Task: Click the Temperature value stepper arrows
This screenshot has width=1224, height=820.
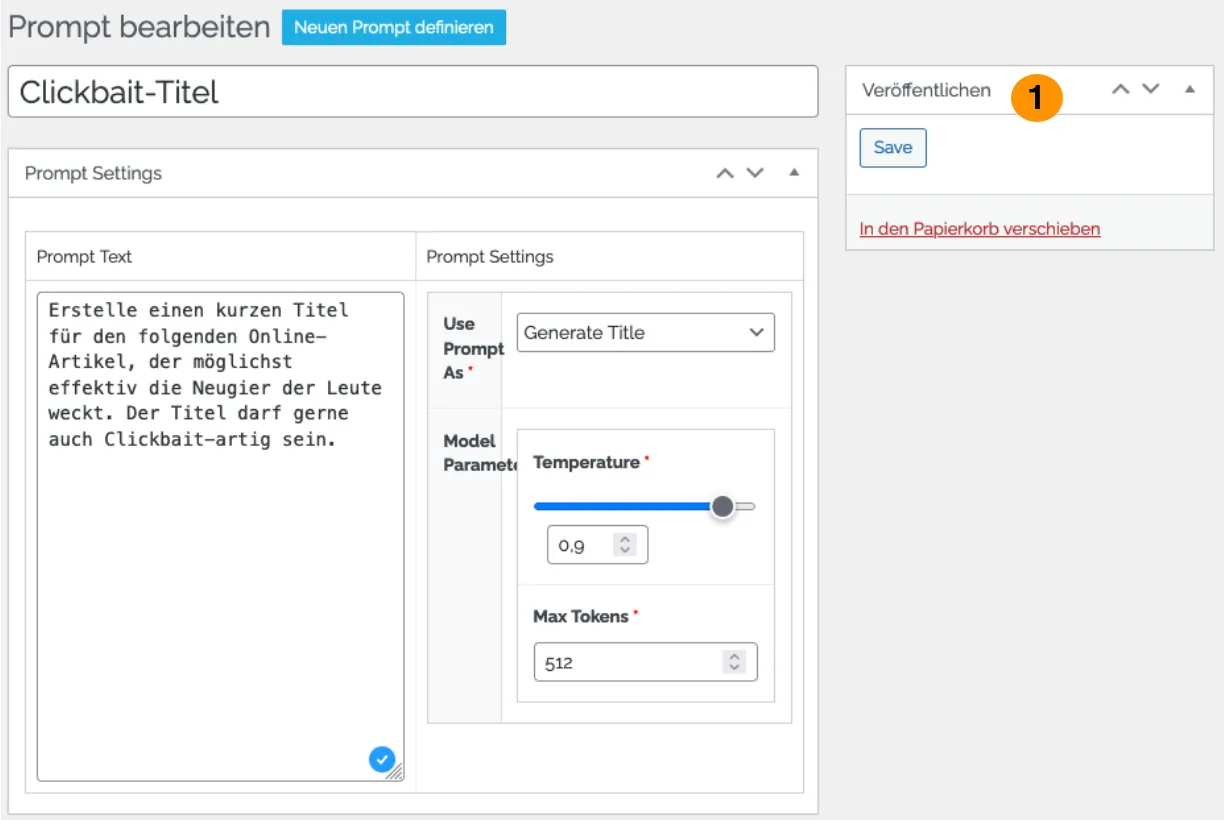Action: [626, 545]
